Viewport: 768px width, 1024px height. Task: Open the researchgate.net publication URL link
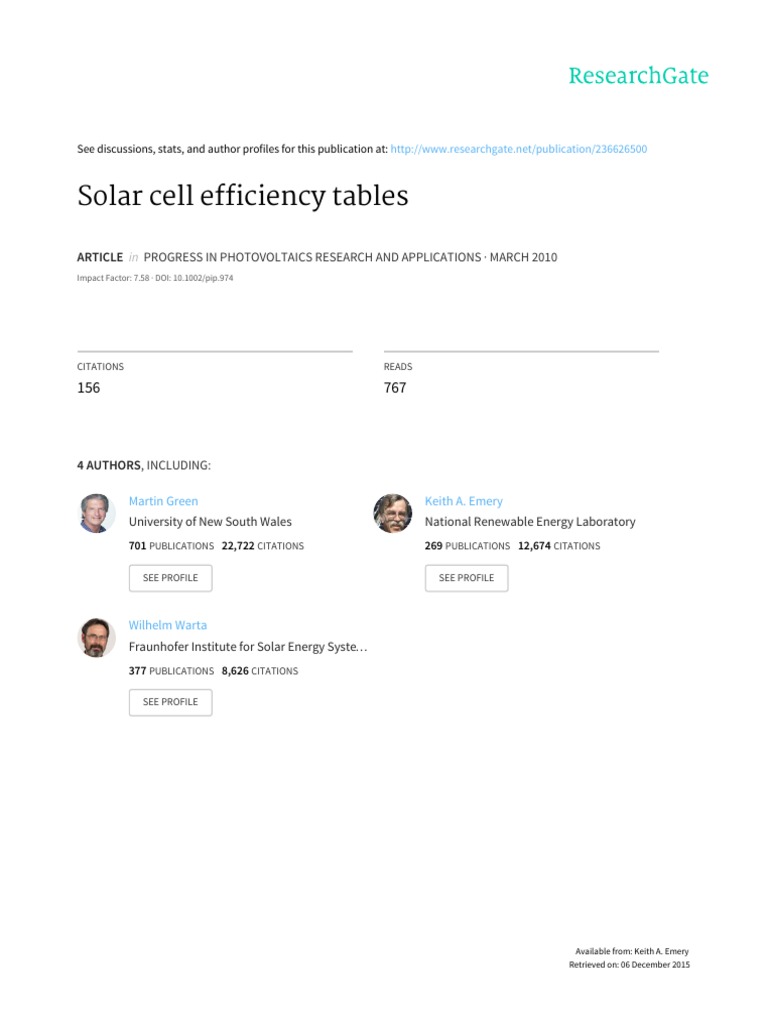tap(519, 149)
